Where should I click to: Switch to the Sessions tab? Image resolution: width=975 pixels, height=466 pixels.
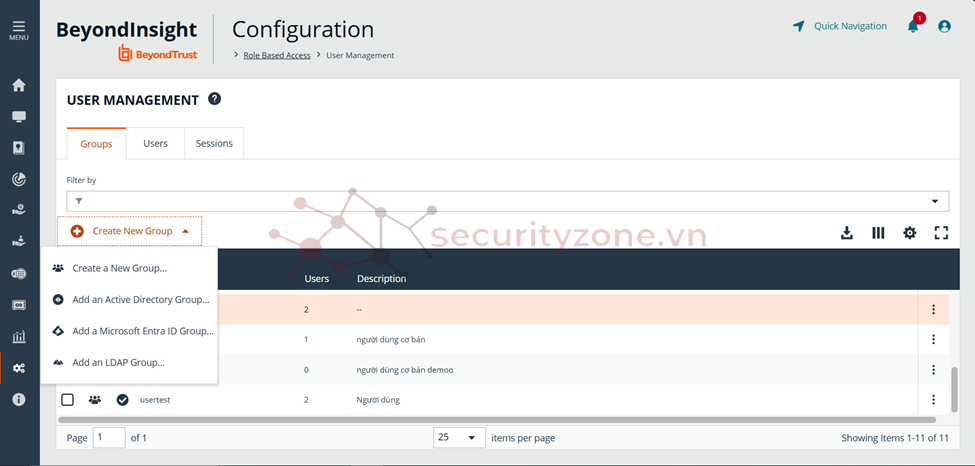(214, 144)
